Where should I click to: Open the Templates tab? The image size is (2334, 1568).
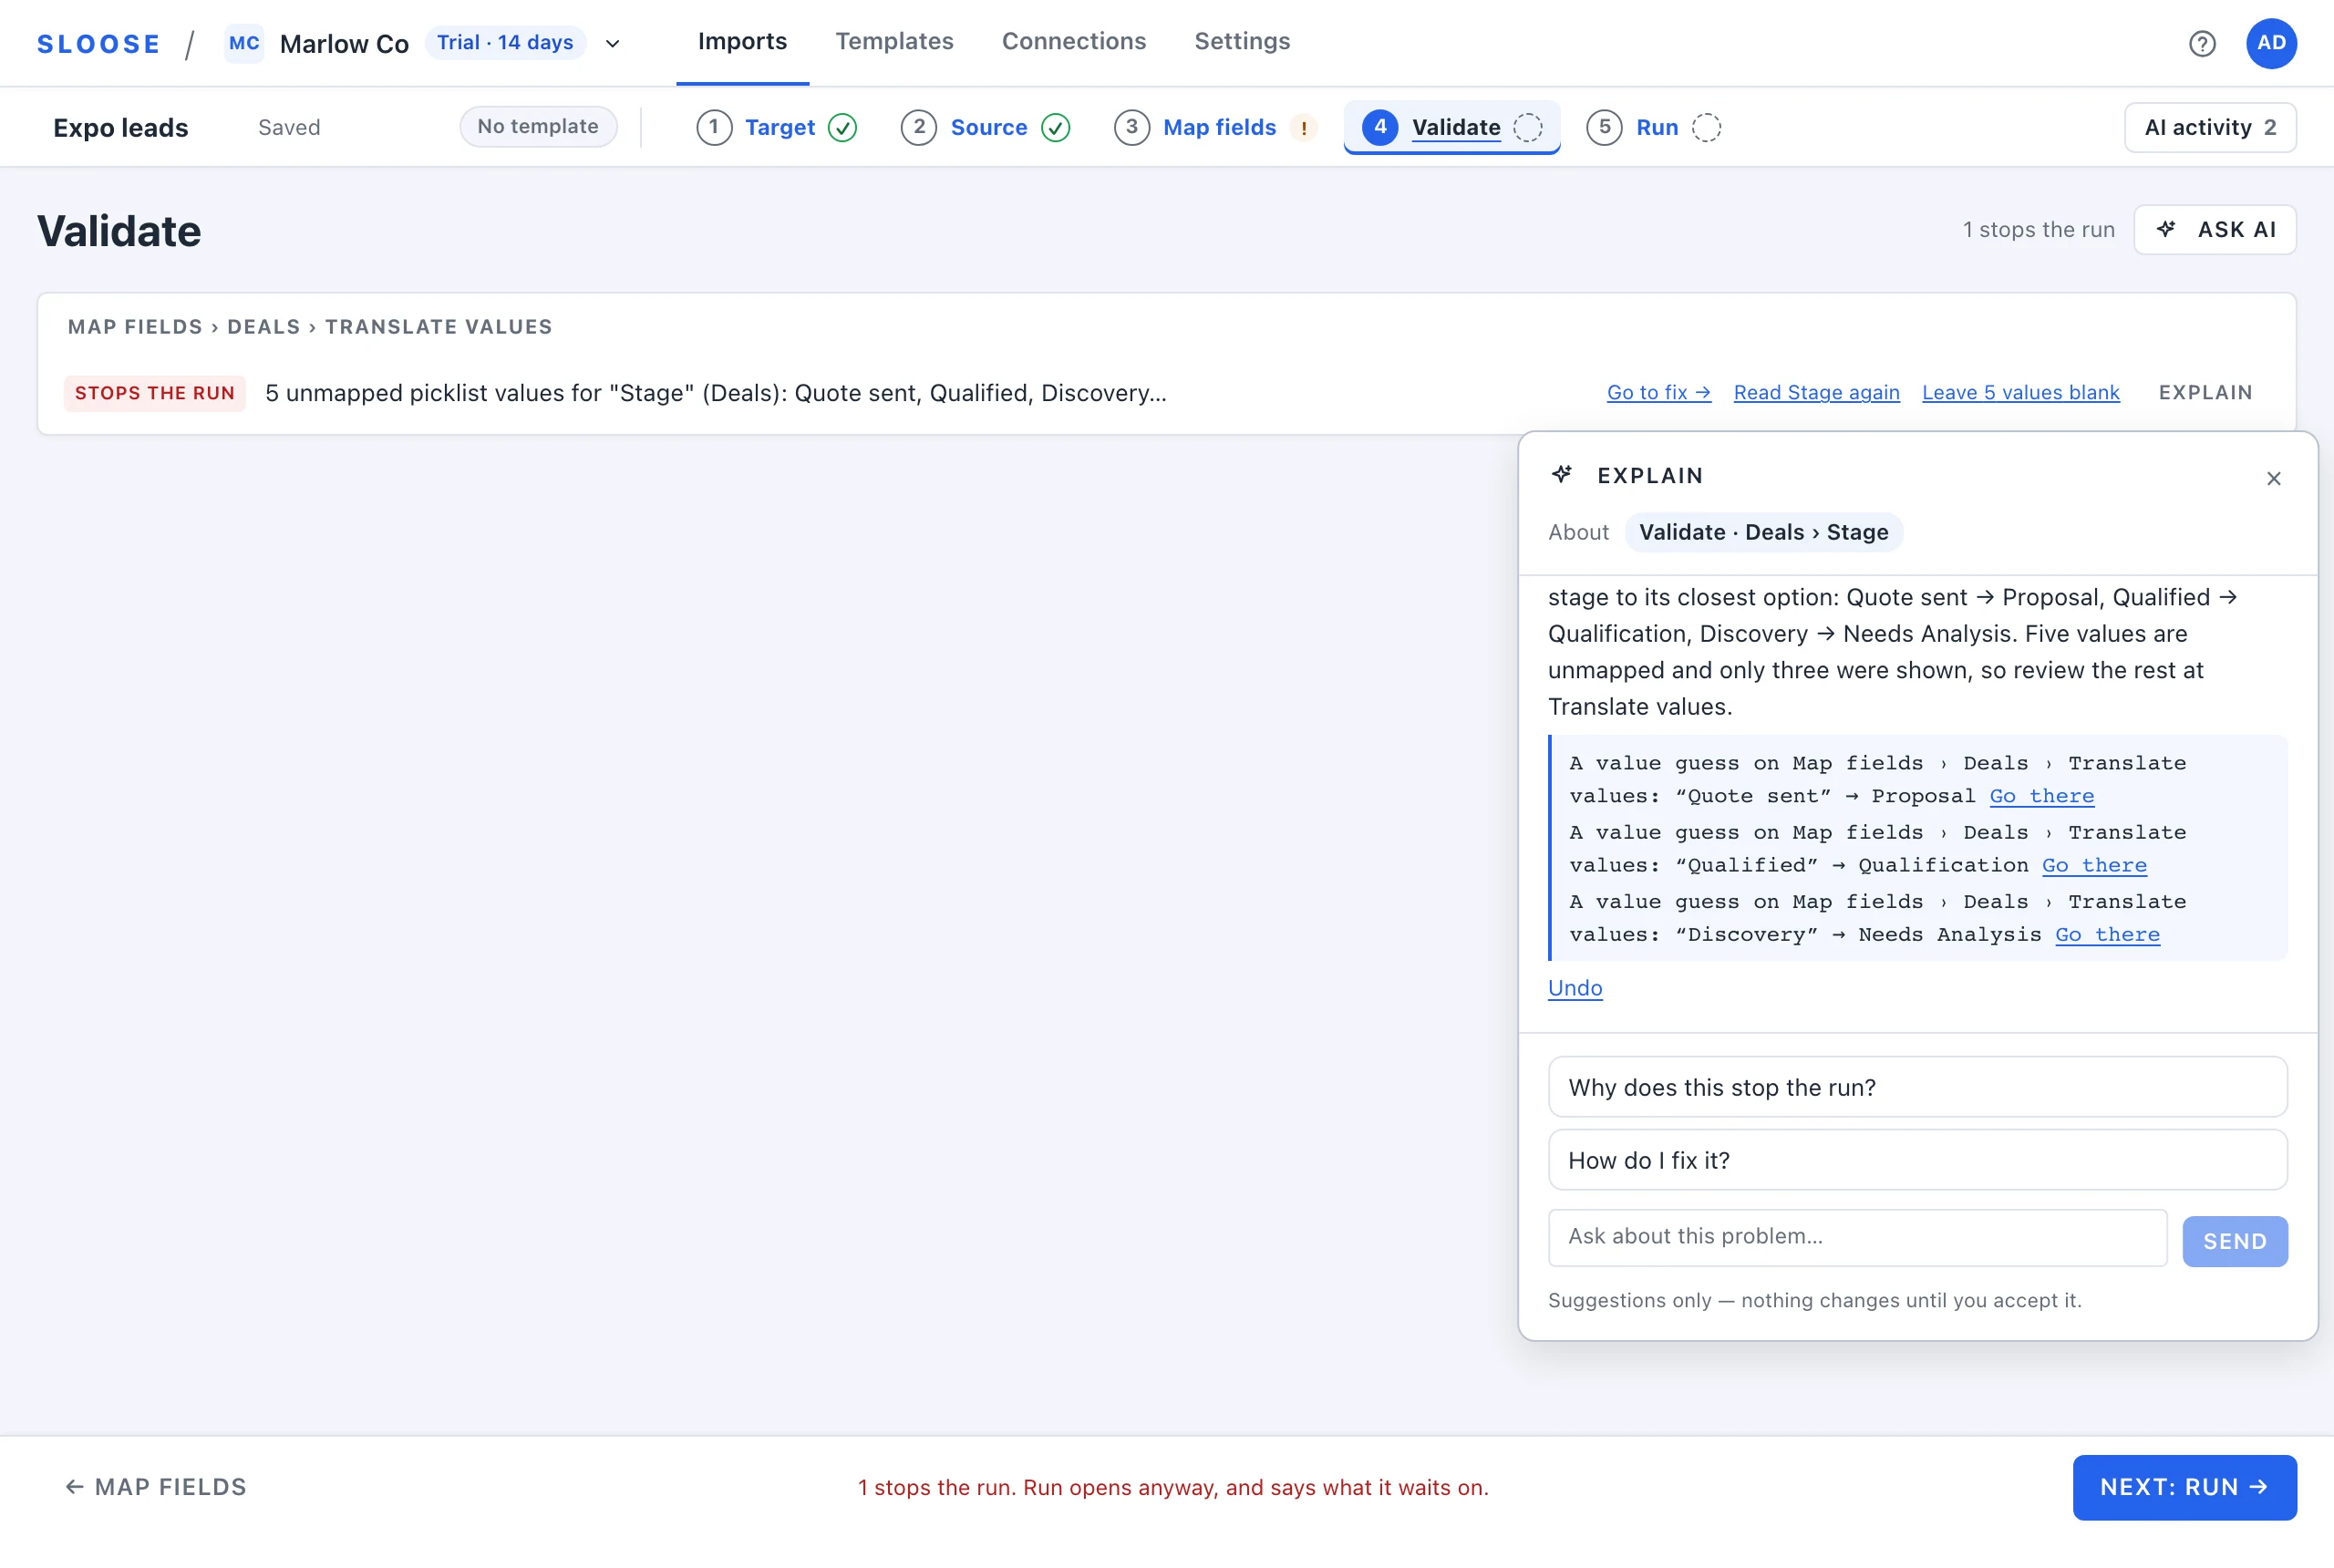click(x=895, y=42)
